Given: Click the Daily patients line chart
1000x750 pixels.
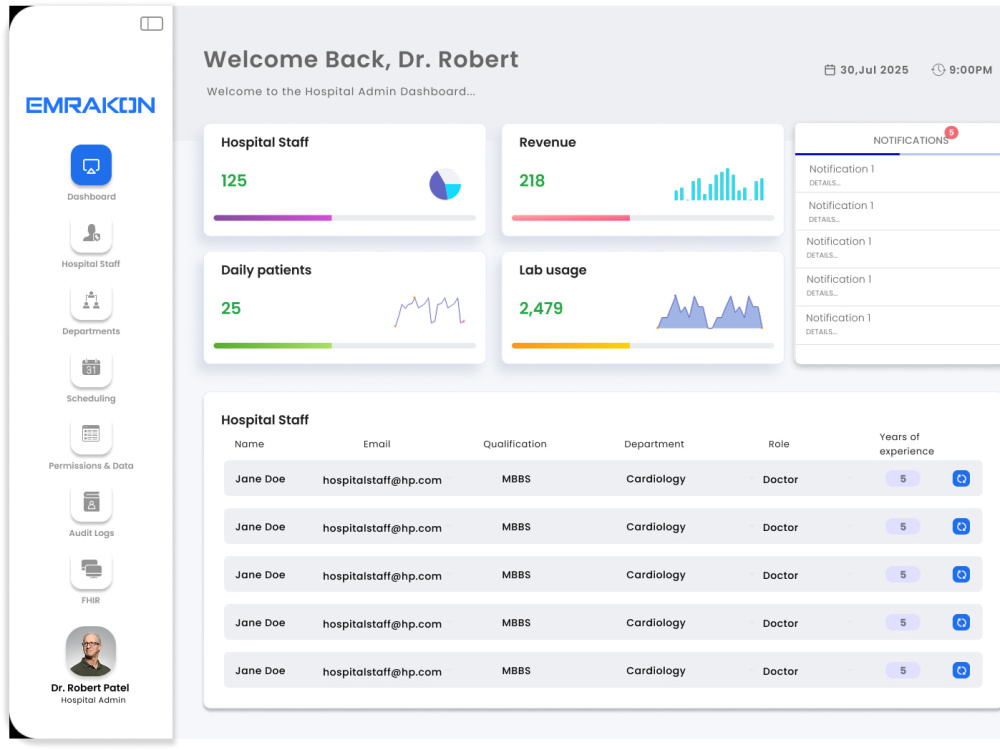Looking at the screenshot, I should coord(430,311).
